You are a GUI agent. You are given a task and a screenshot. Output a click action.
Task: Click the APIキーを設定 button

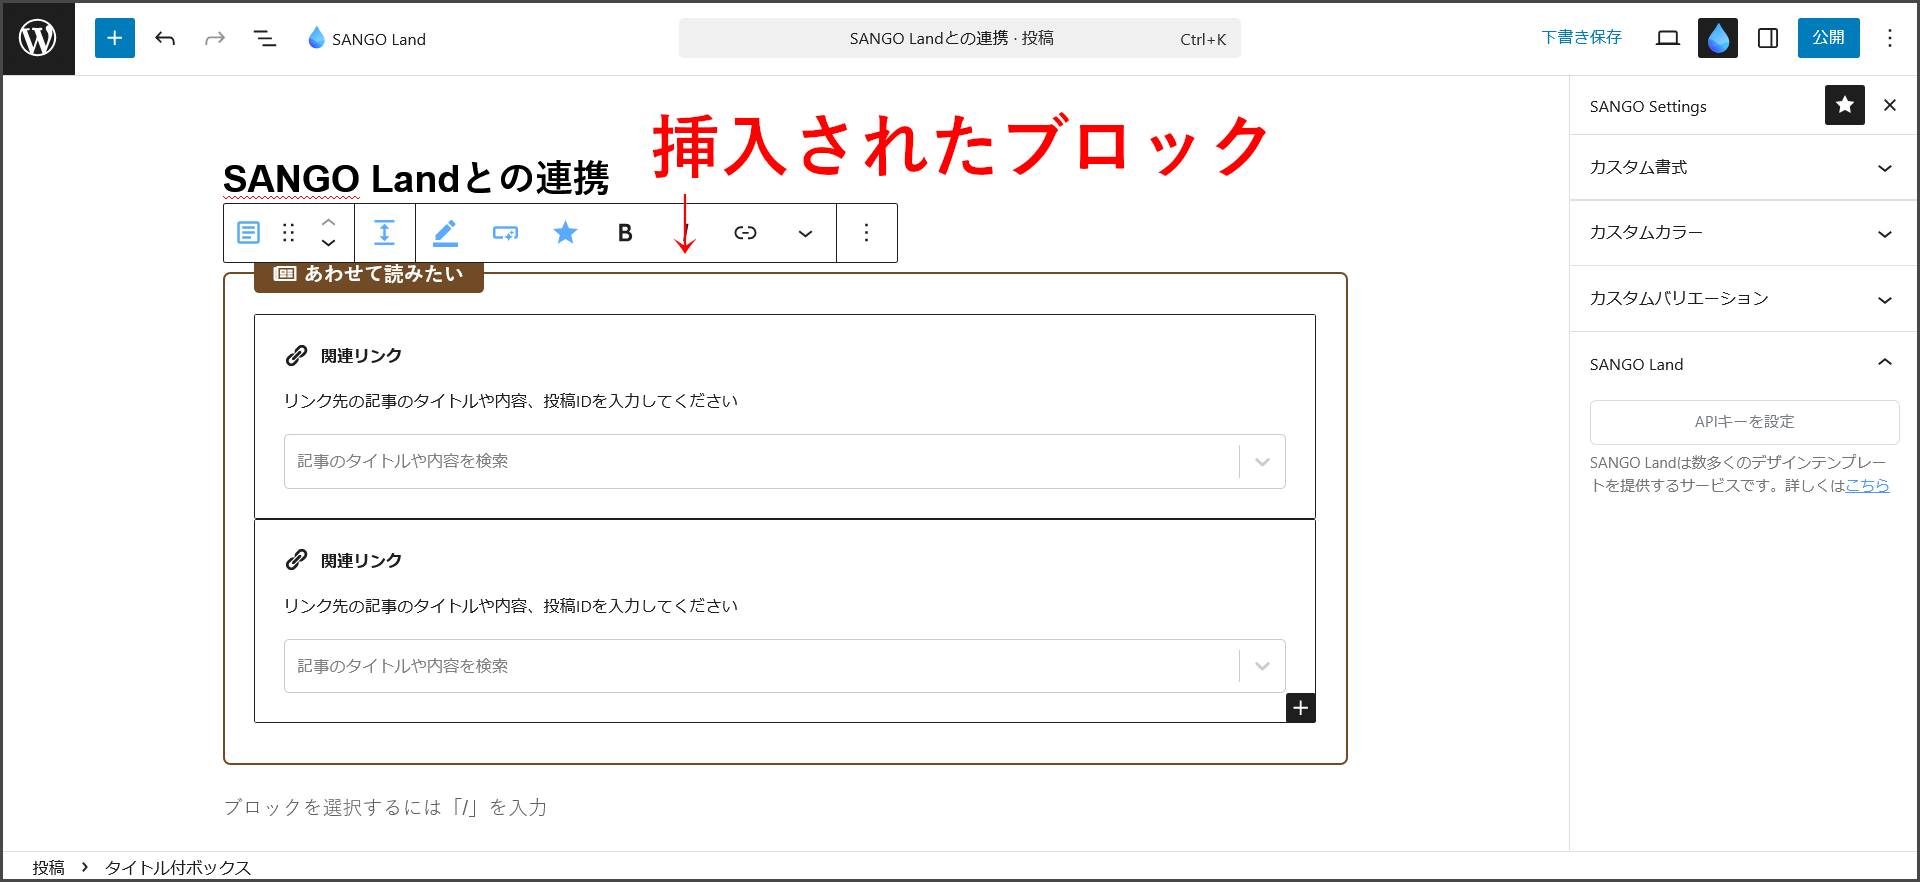pyautogui.click(x=1744, y=422)
